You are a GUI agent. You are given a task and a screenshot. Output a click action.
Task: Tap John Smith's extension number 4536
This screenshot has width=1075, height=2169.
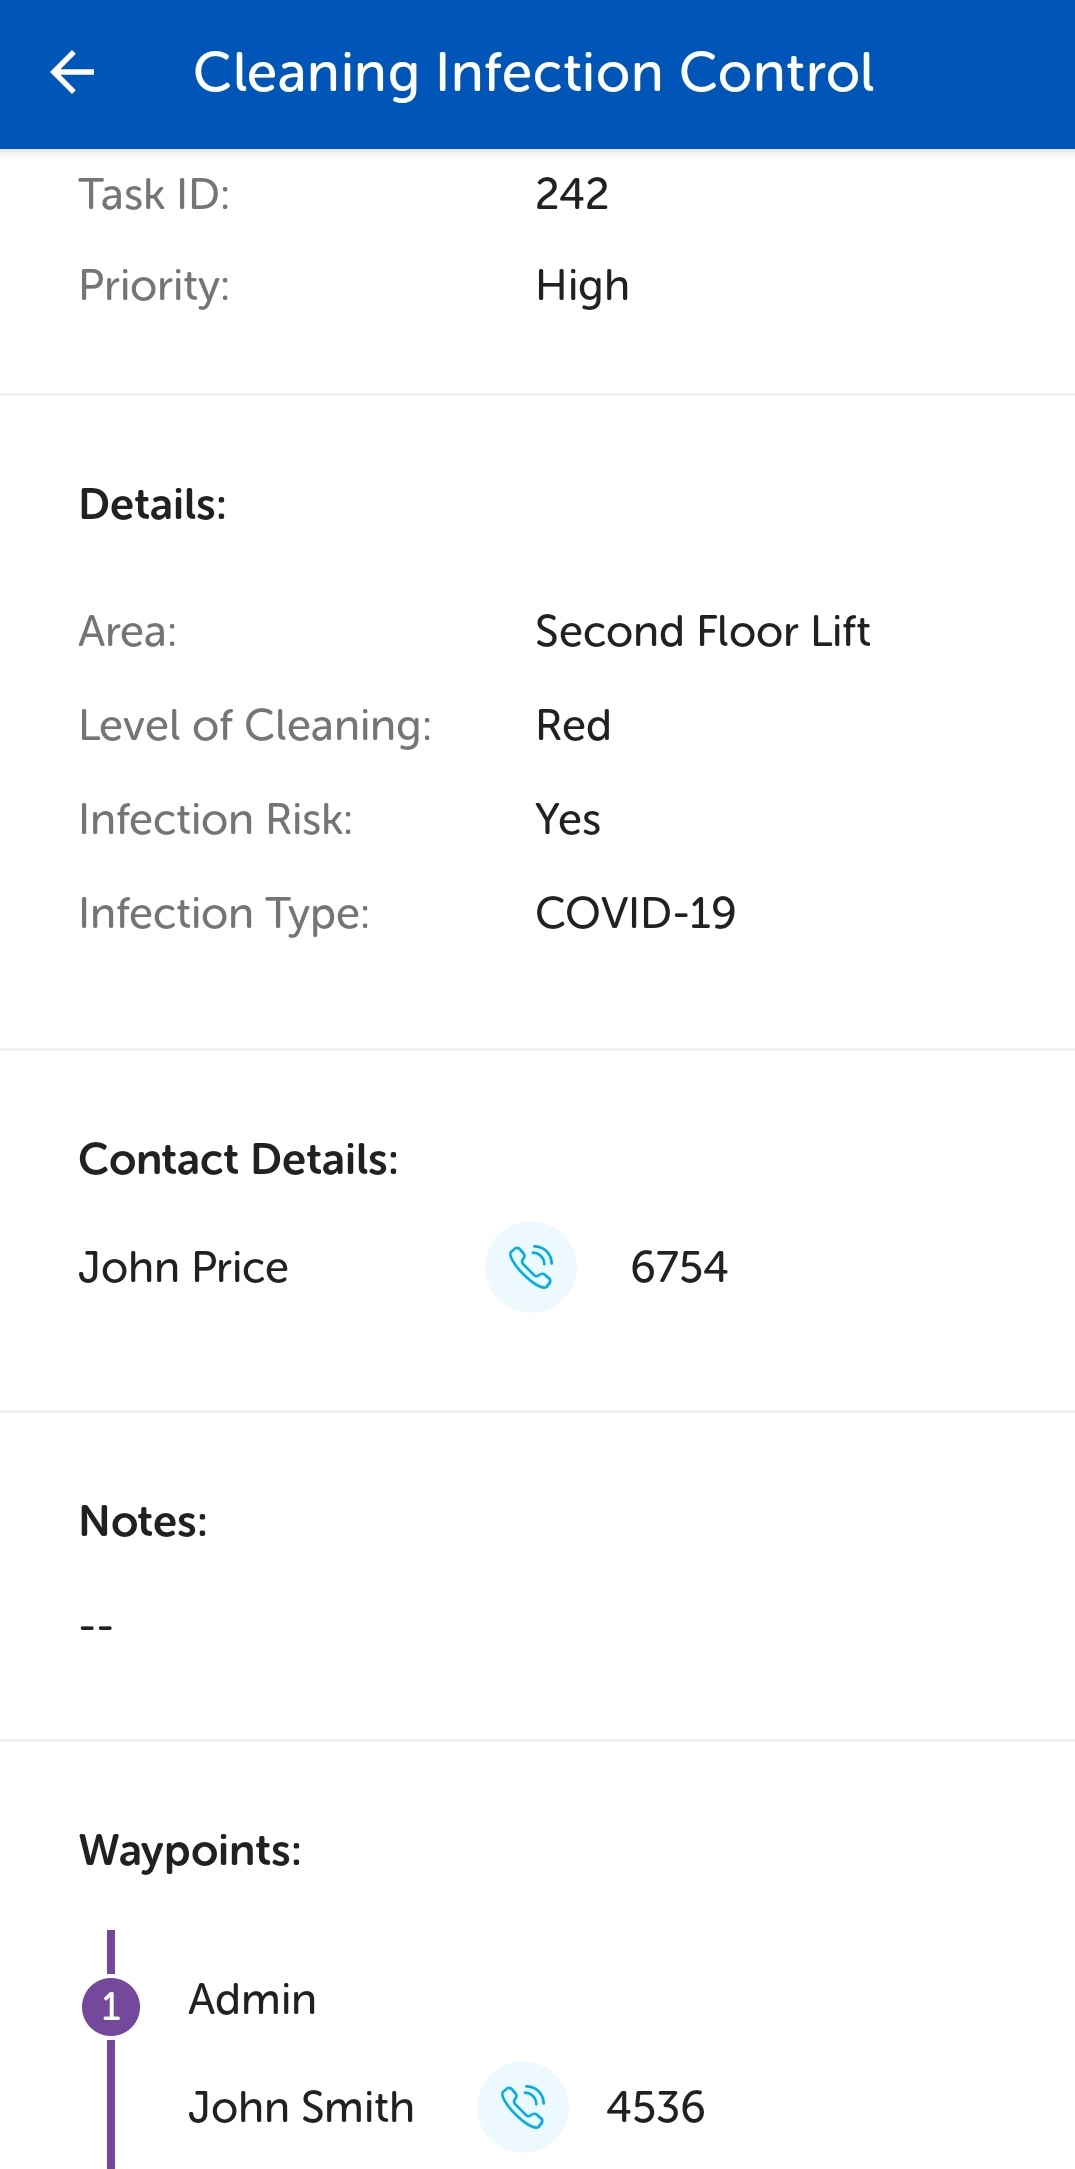point(656,2107)
